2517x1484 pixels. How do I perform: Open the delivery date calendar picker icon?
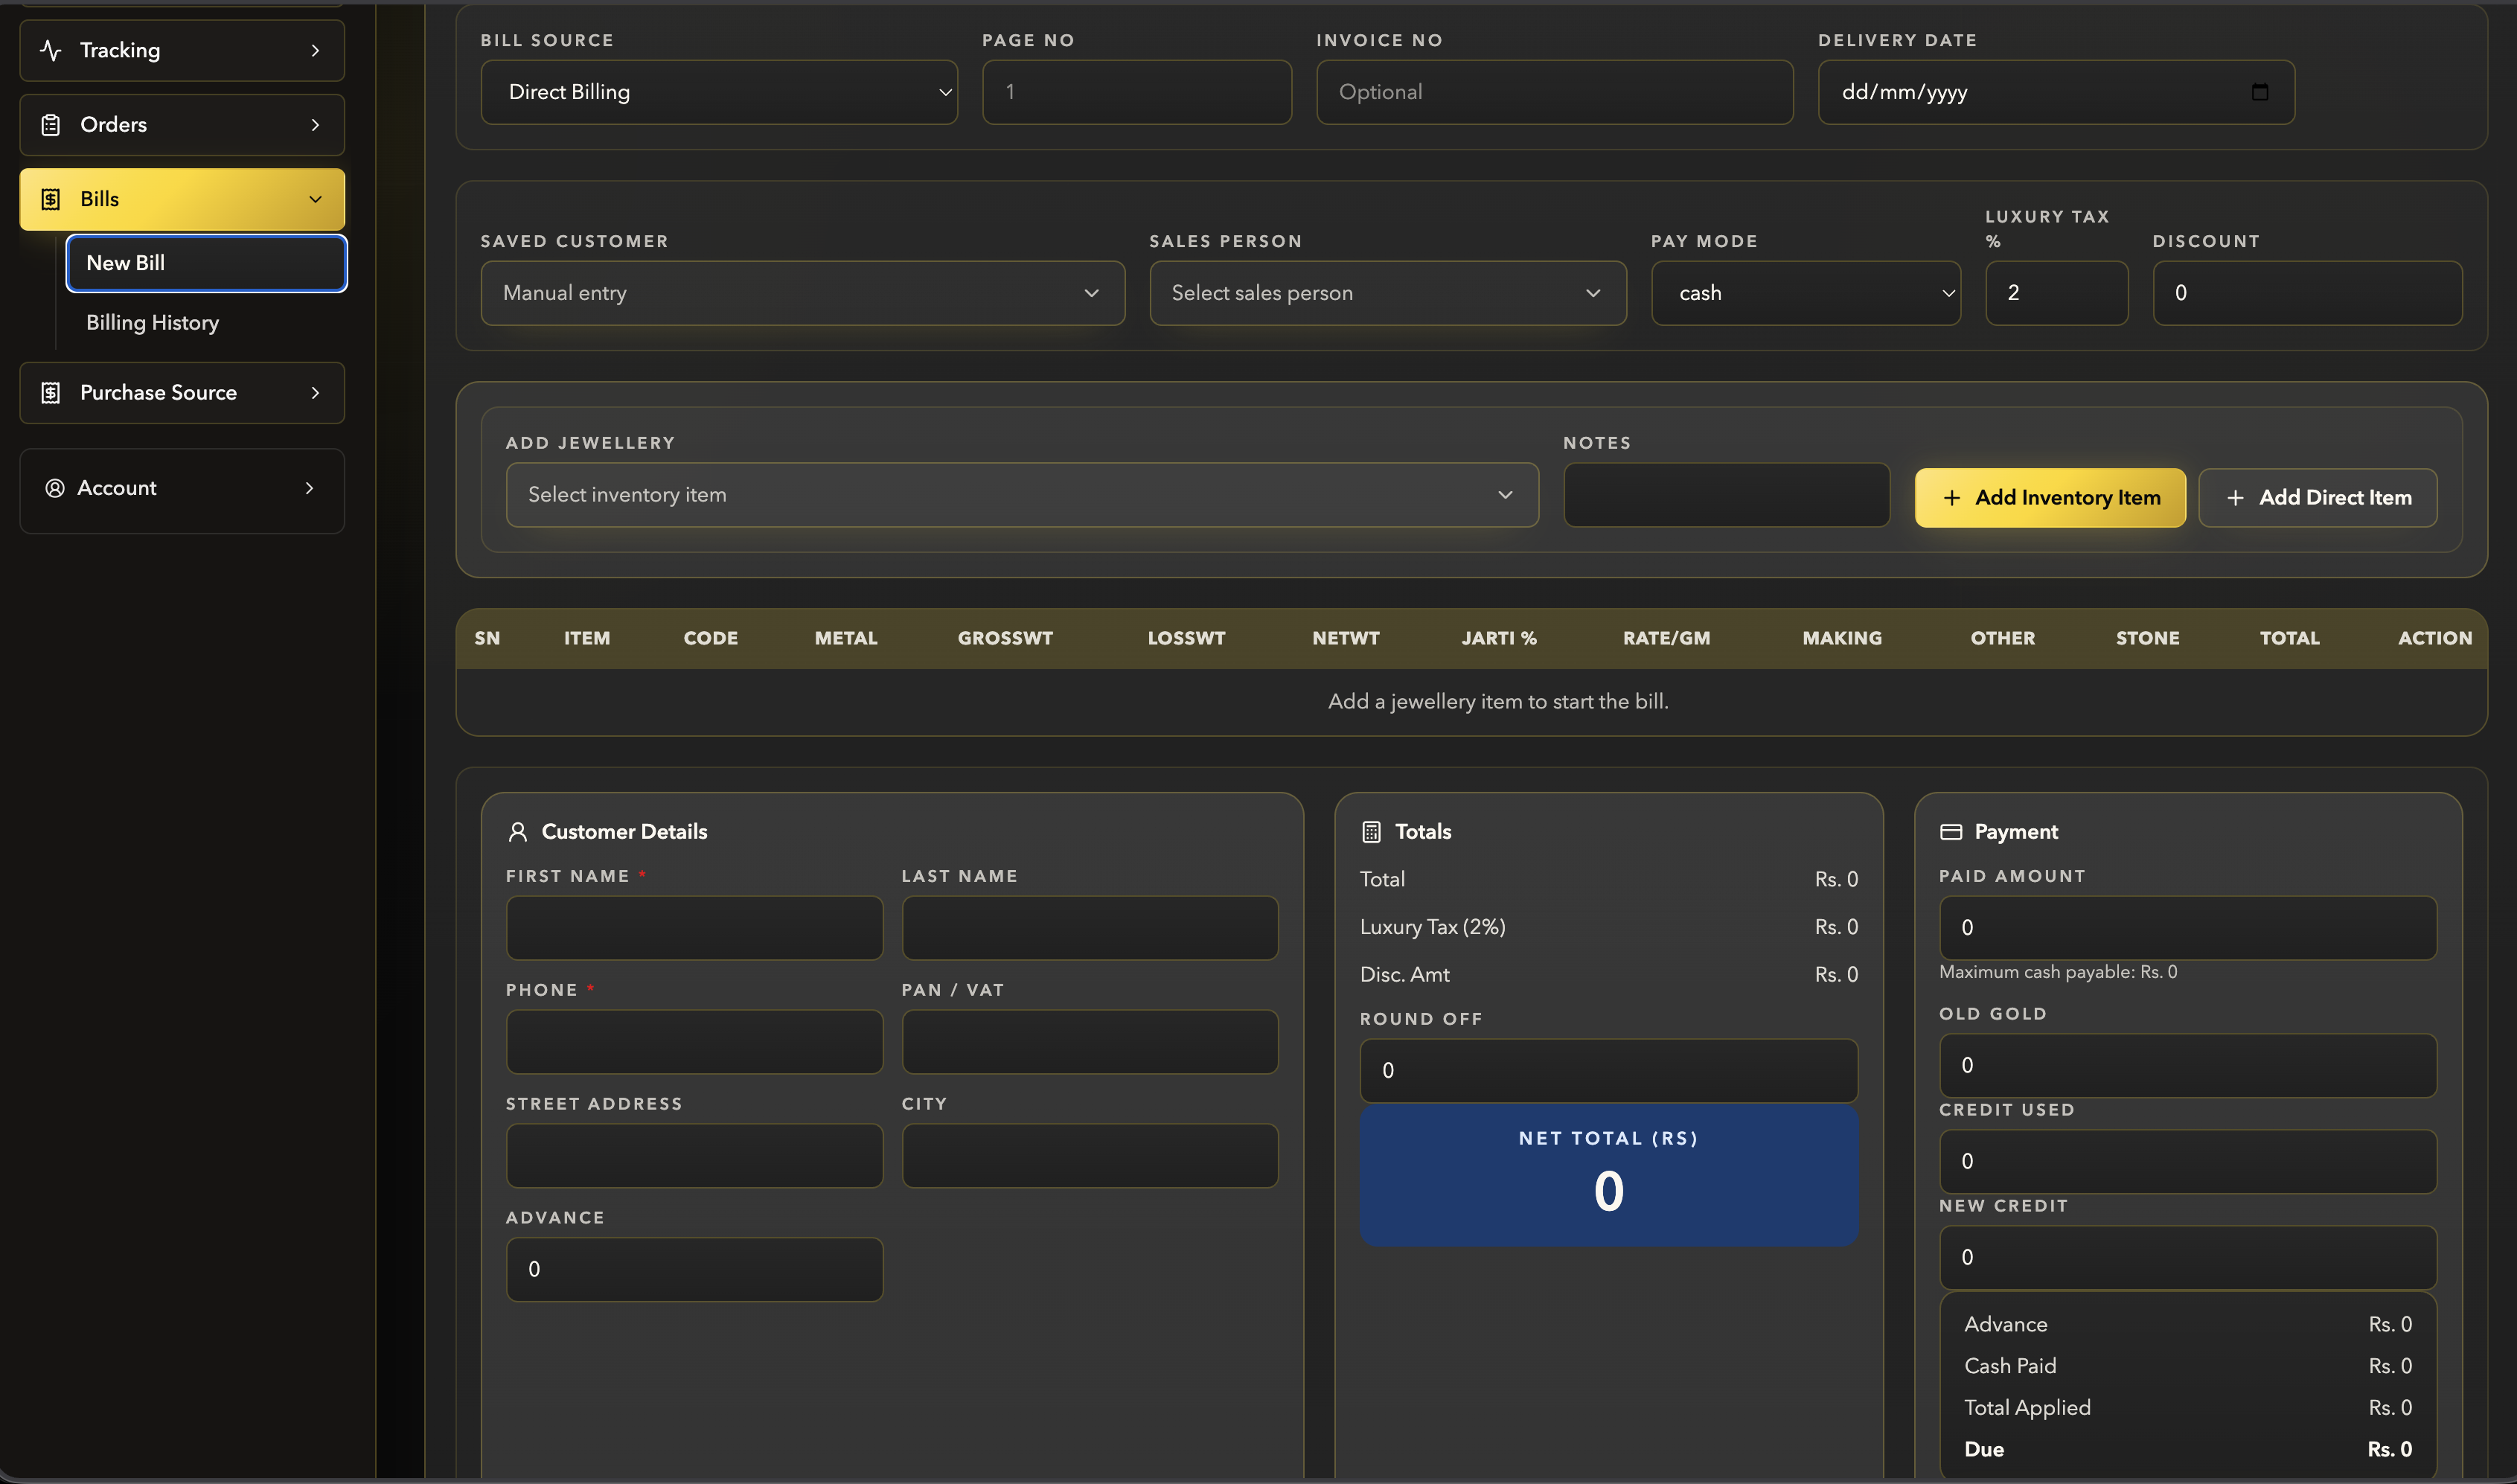point(2259,92)
